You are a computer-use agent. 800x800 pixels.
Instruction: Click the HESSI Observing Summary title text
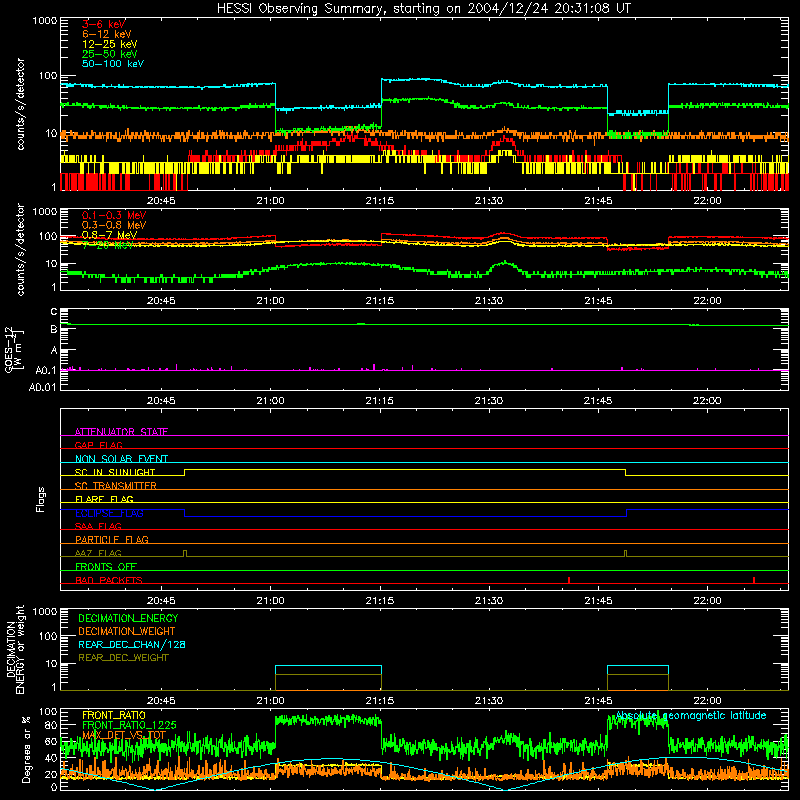(423, 9)
